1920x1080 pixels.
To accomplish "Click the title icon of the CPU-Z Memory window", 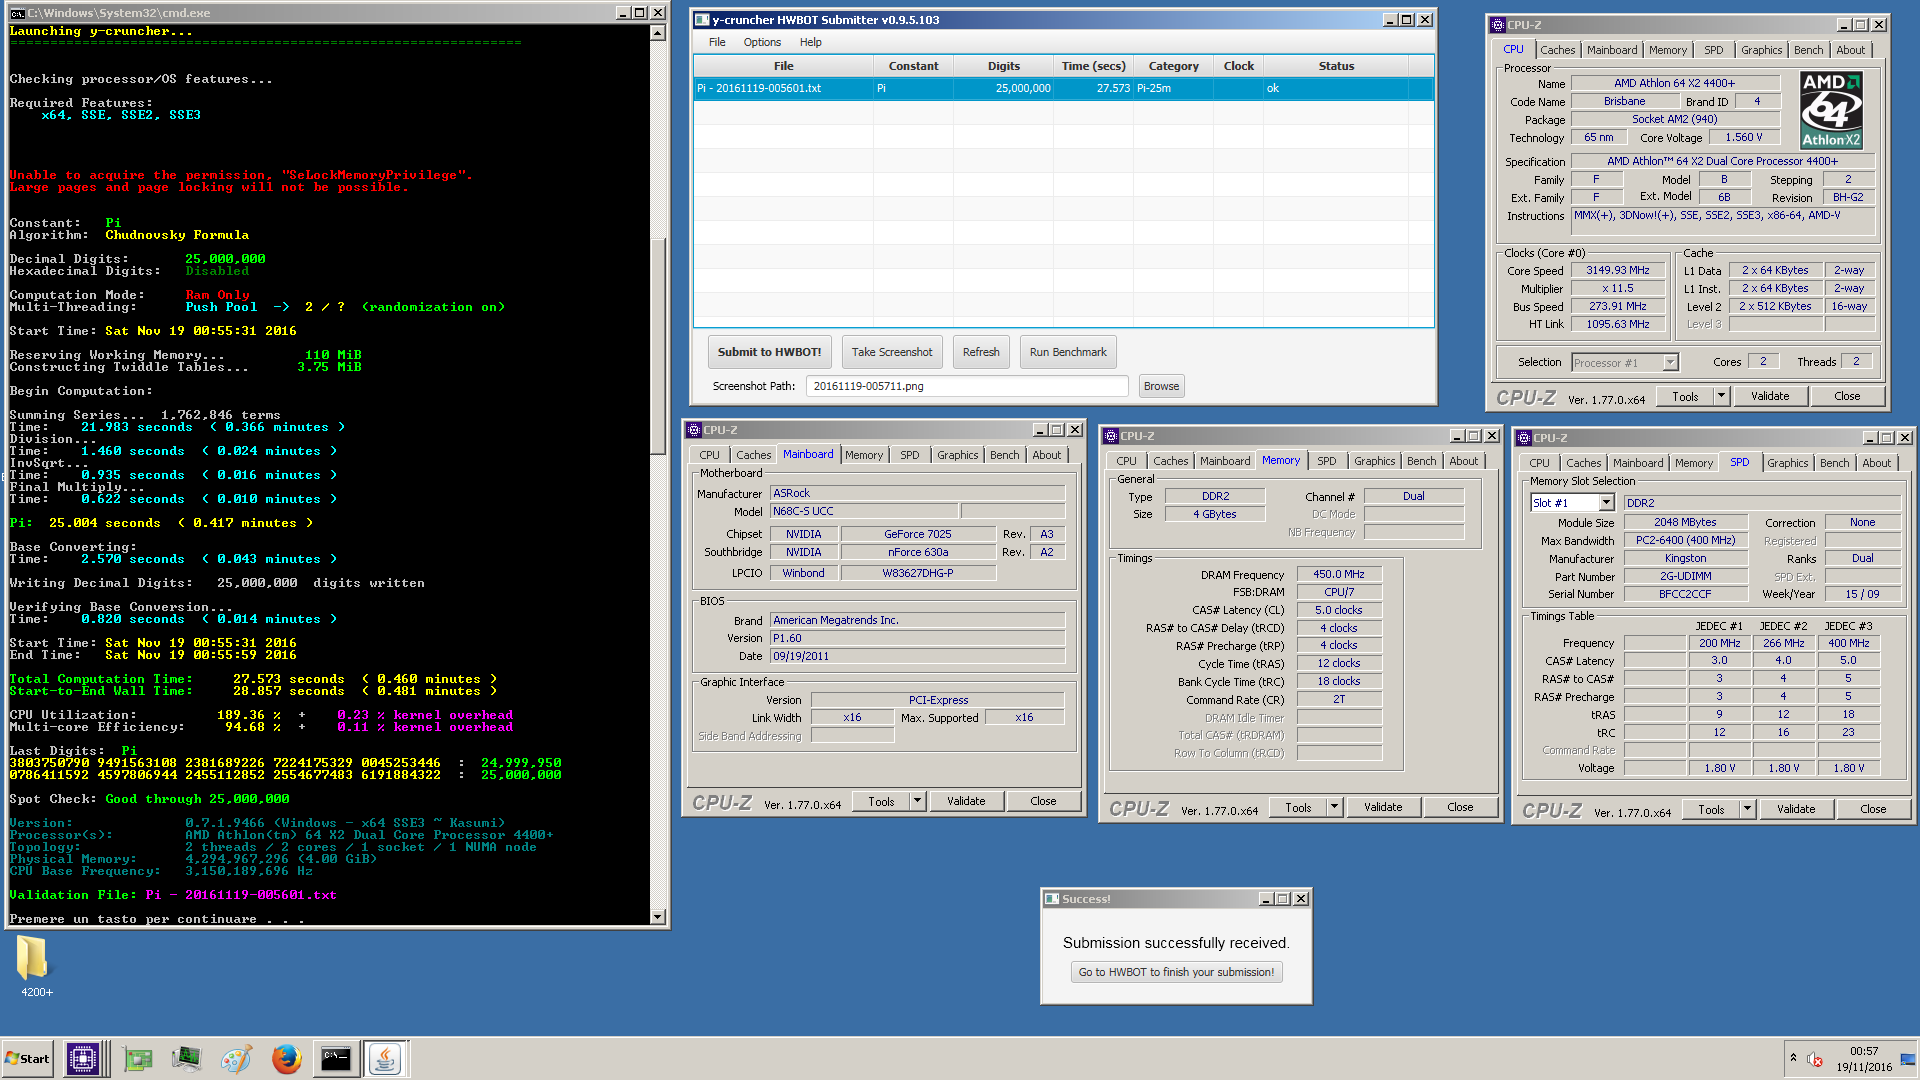I will point(1111,436).
